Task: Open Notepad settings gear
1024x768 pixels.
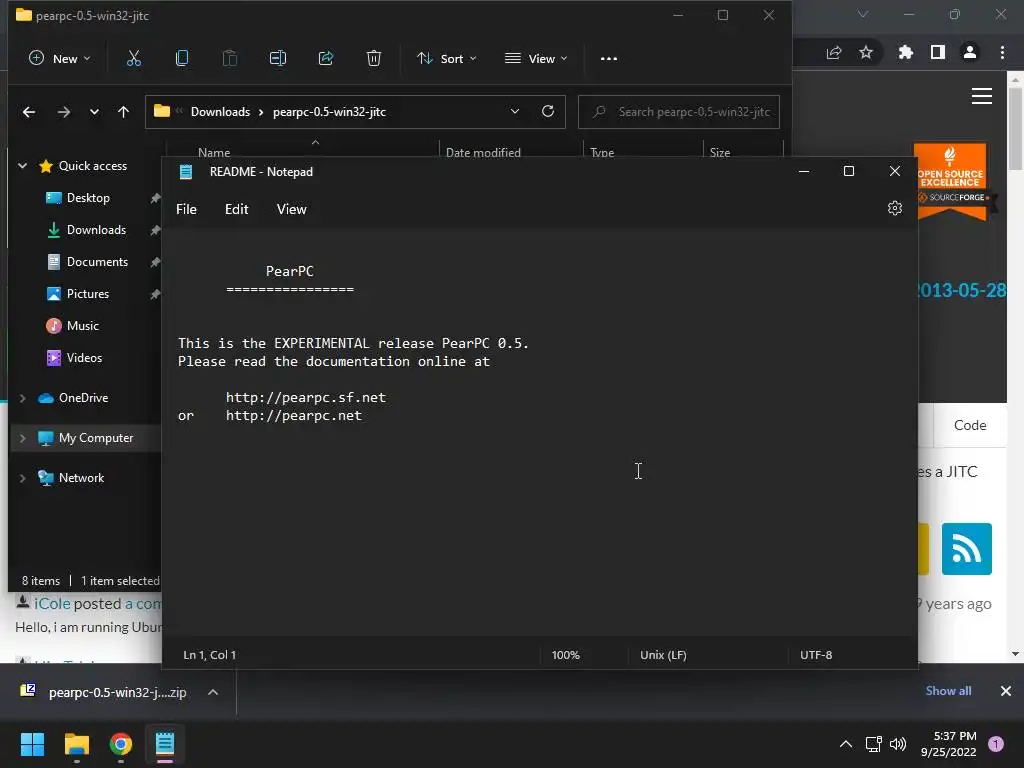Action: coord(895,208)
